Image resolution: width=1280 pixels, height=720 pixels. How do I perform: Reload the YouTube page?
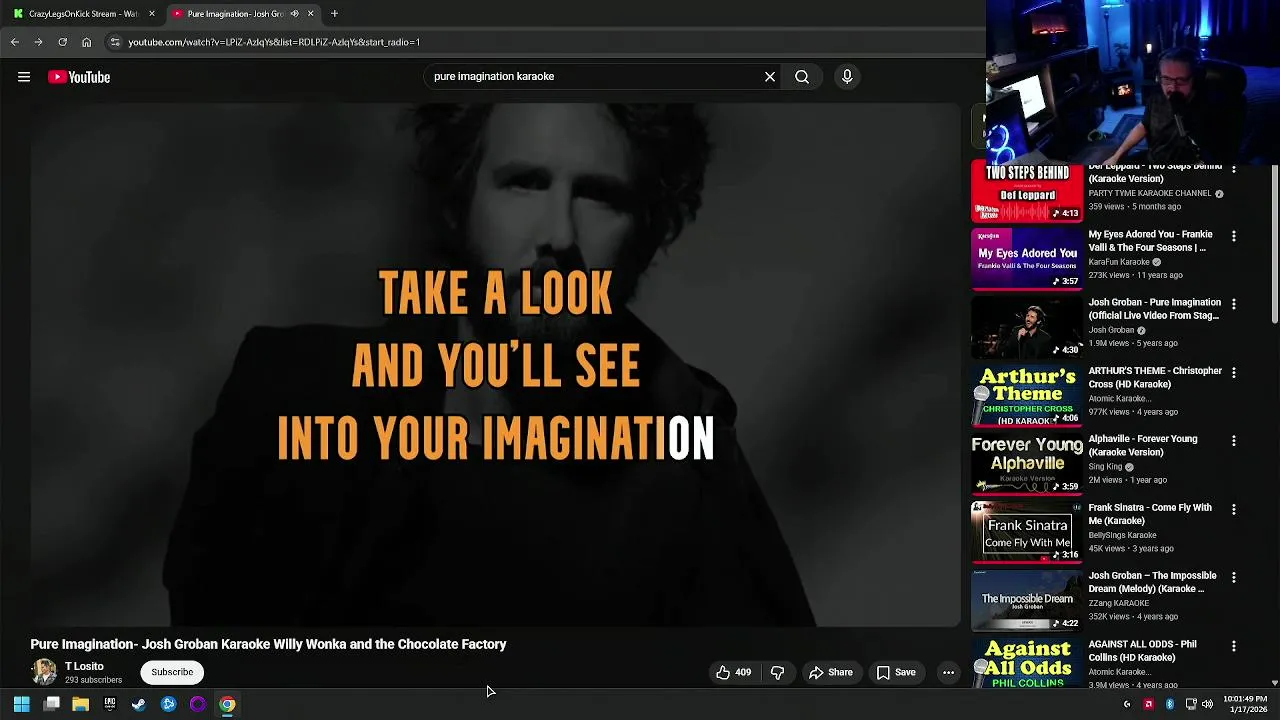coord(62,42)
